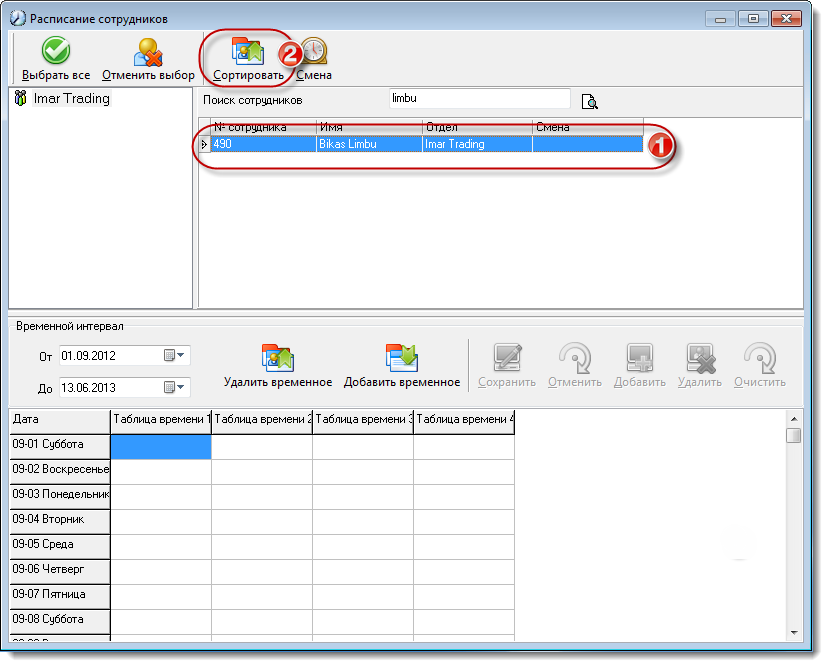Screen dimensions: 828x667
Task: Click the Добавить временное icon
Action: point(401,358)
